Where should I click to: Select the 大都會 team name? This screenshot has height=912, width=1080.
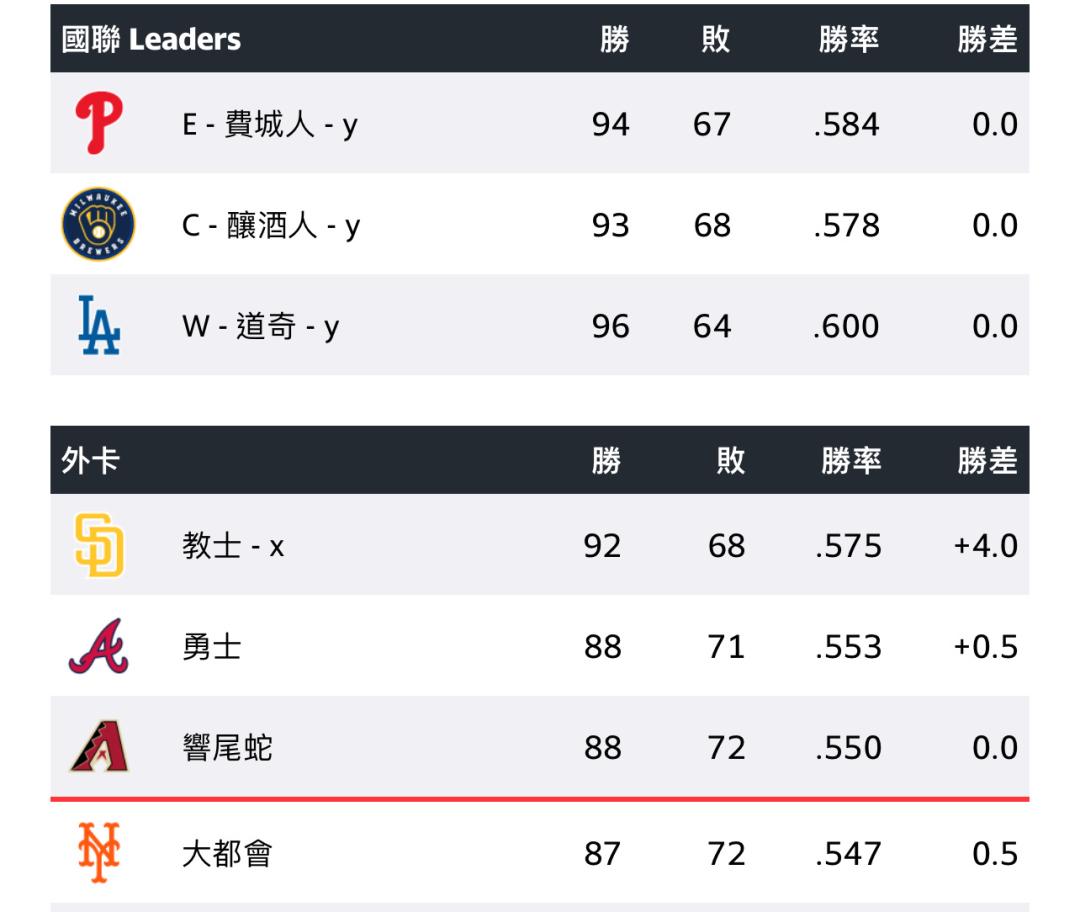pyautogui.click(x=227, y=854)
